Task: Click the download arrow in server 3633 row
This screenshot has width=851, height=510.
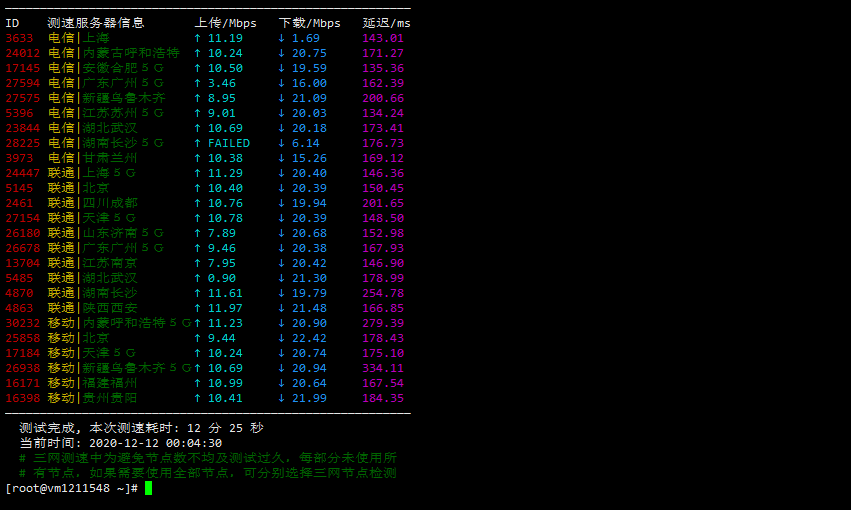Action: click(x=282, y=38)
